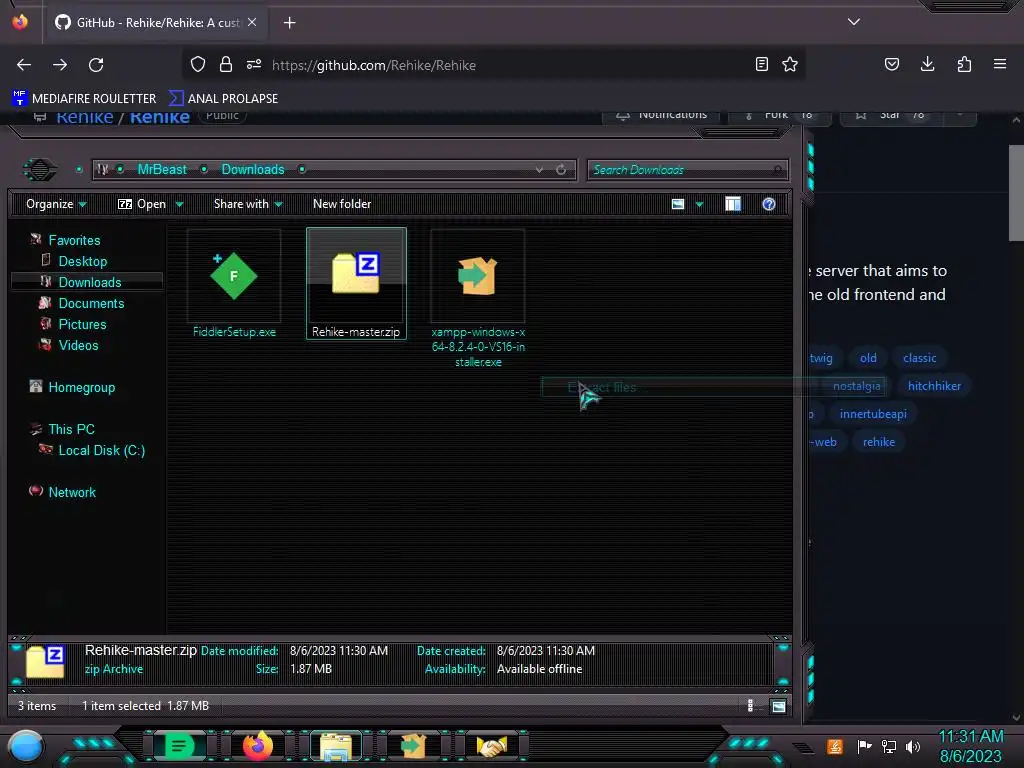Open Save to Pocket icon
Screen dimensions: 1024x768
(892, 64)
